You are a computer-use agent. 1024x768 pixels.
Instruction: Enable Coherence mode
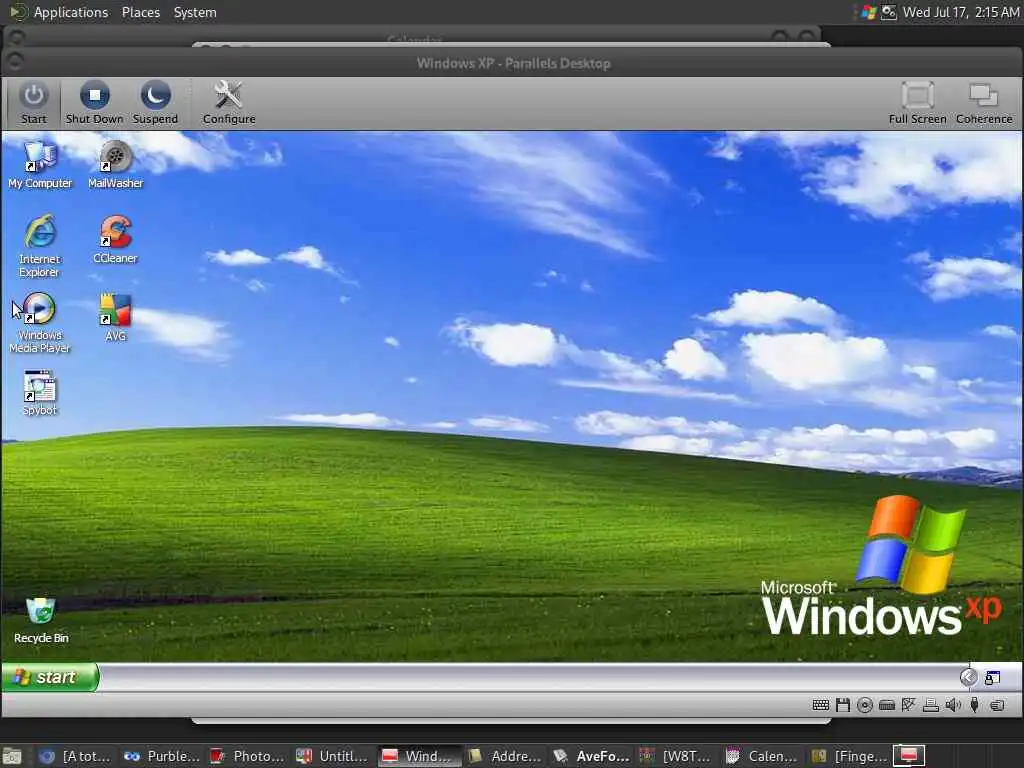coord(984,103)
